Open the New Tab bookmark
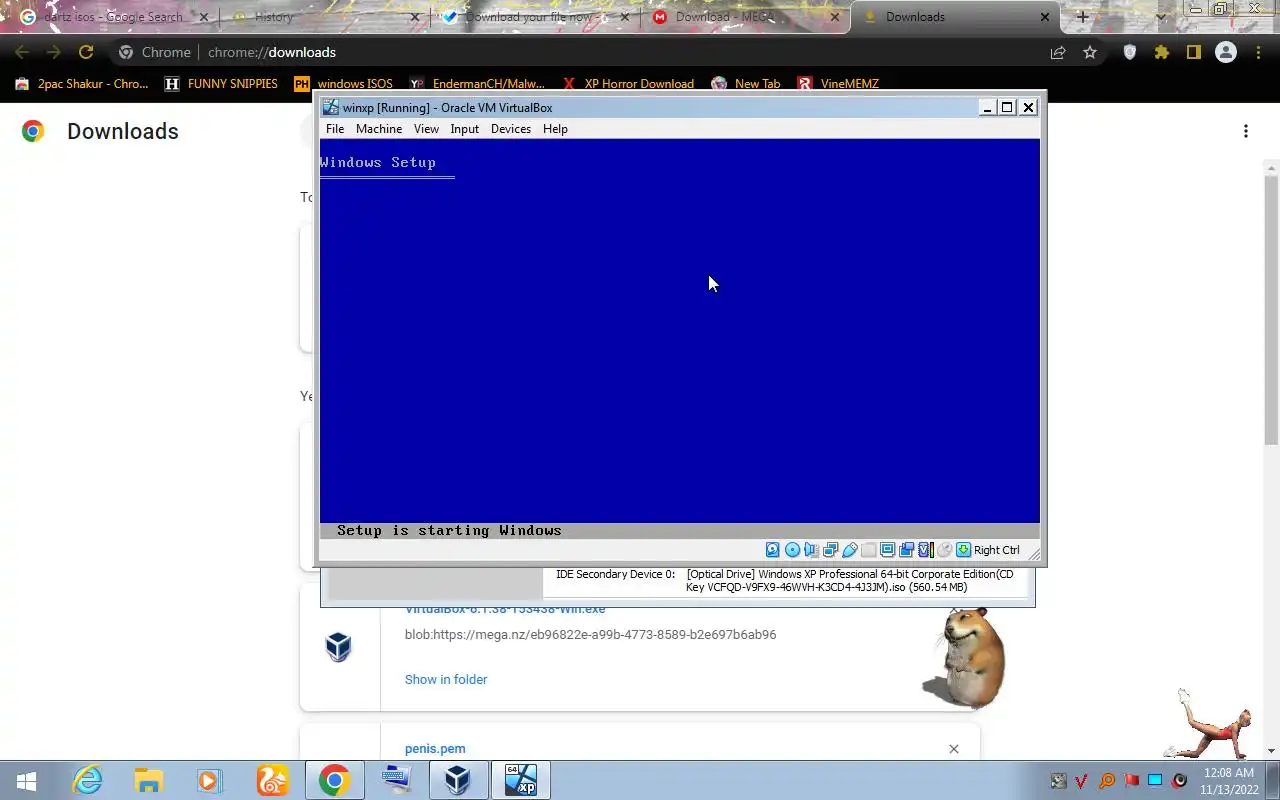Screen dimensions: 1280x800 click(x=746, y=84)
